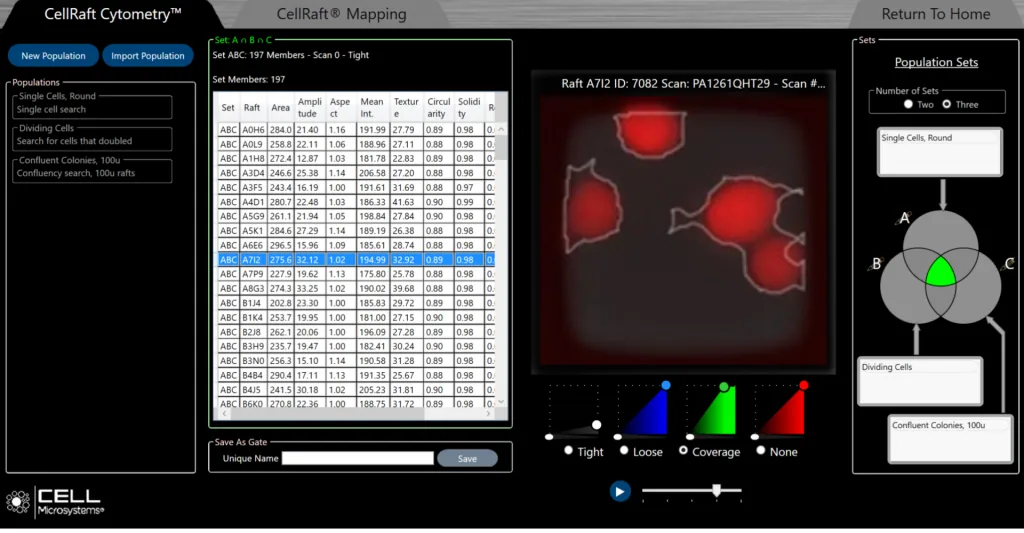This screenshot has width=1024, height=533.
Task: Select table row for raft A8G3
Action: (x=356, y=288)
